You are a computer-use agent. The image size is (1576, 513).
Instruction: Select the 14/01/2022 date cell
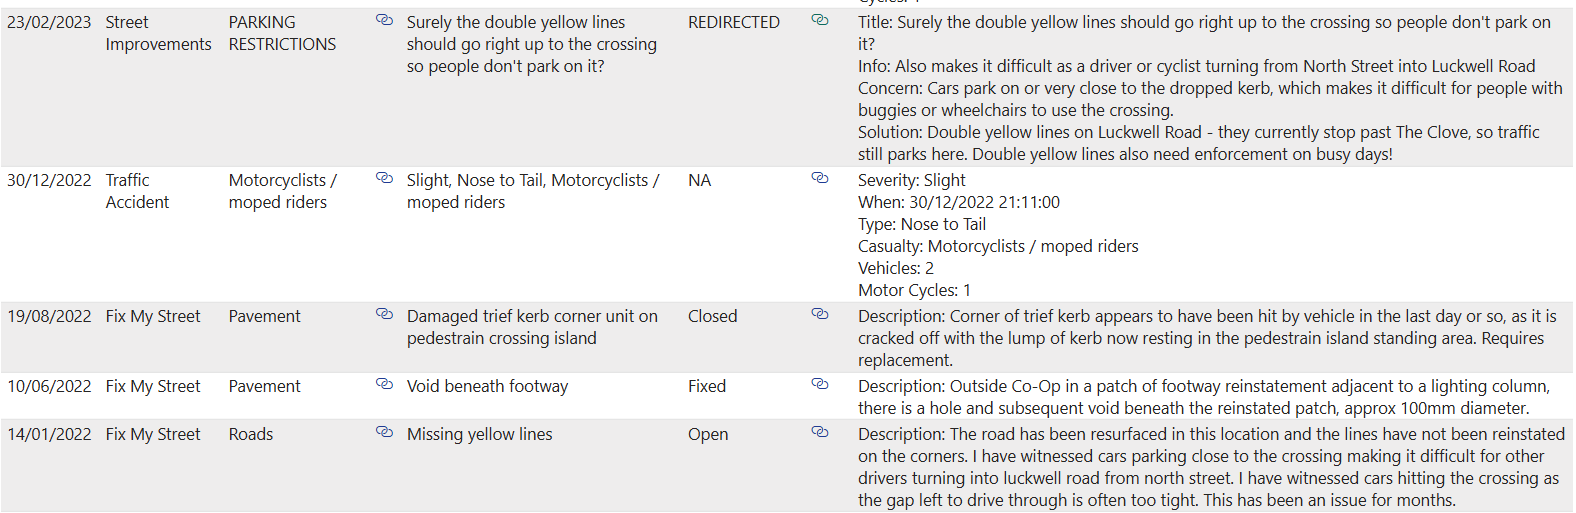pyautogui.click(x=49, y=434)
